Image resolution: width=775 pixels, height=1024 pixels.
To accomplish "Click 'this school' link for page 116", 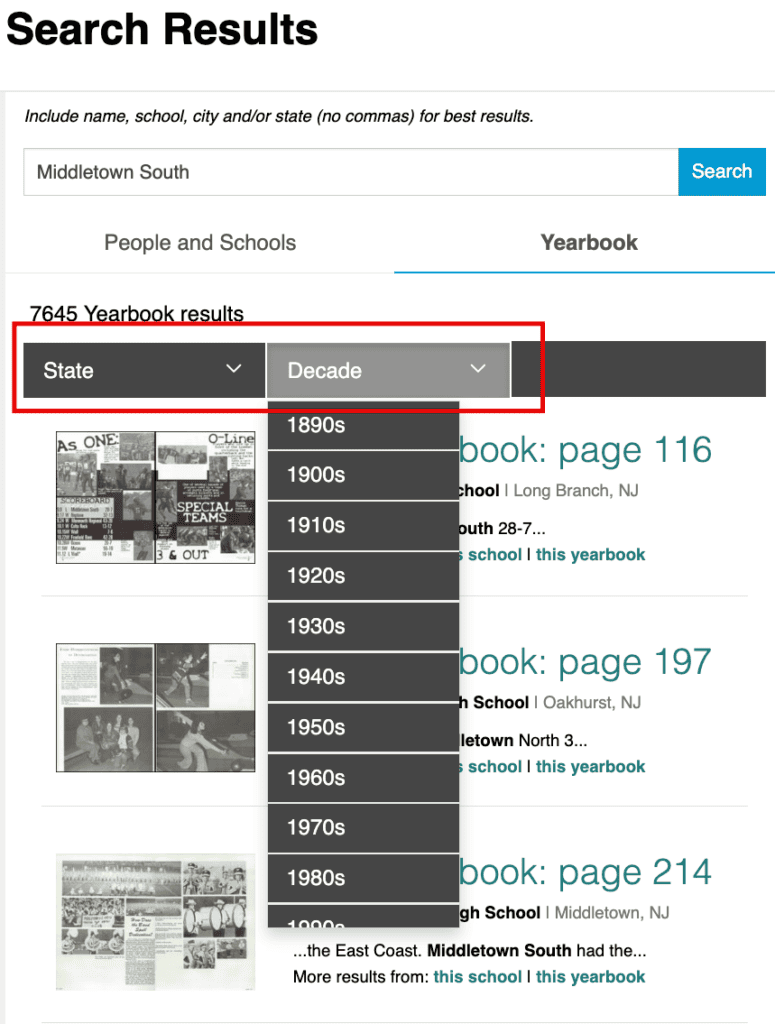I will [490, 554].
